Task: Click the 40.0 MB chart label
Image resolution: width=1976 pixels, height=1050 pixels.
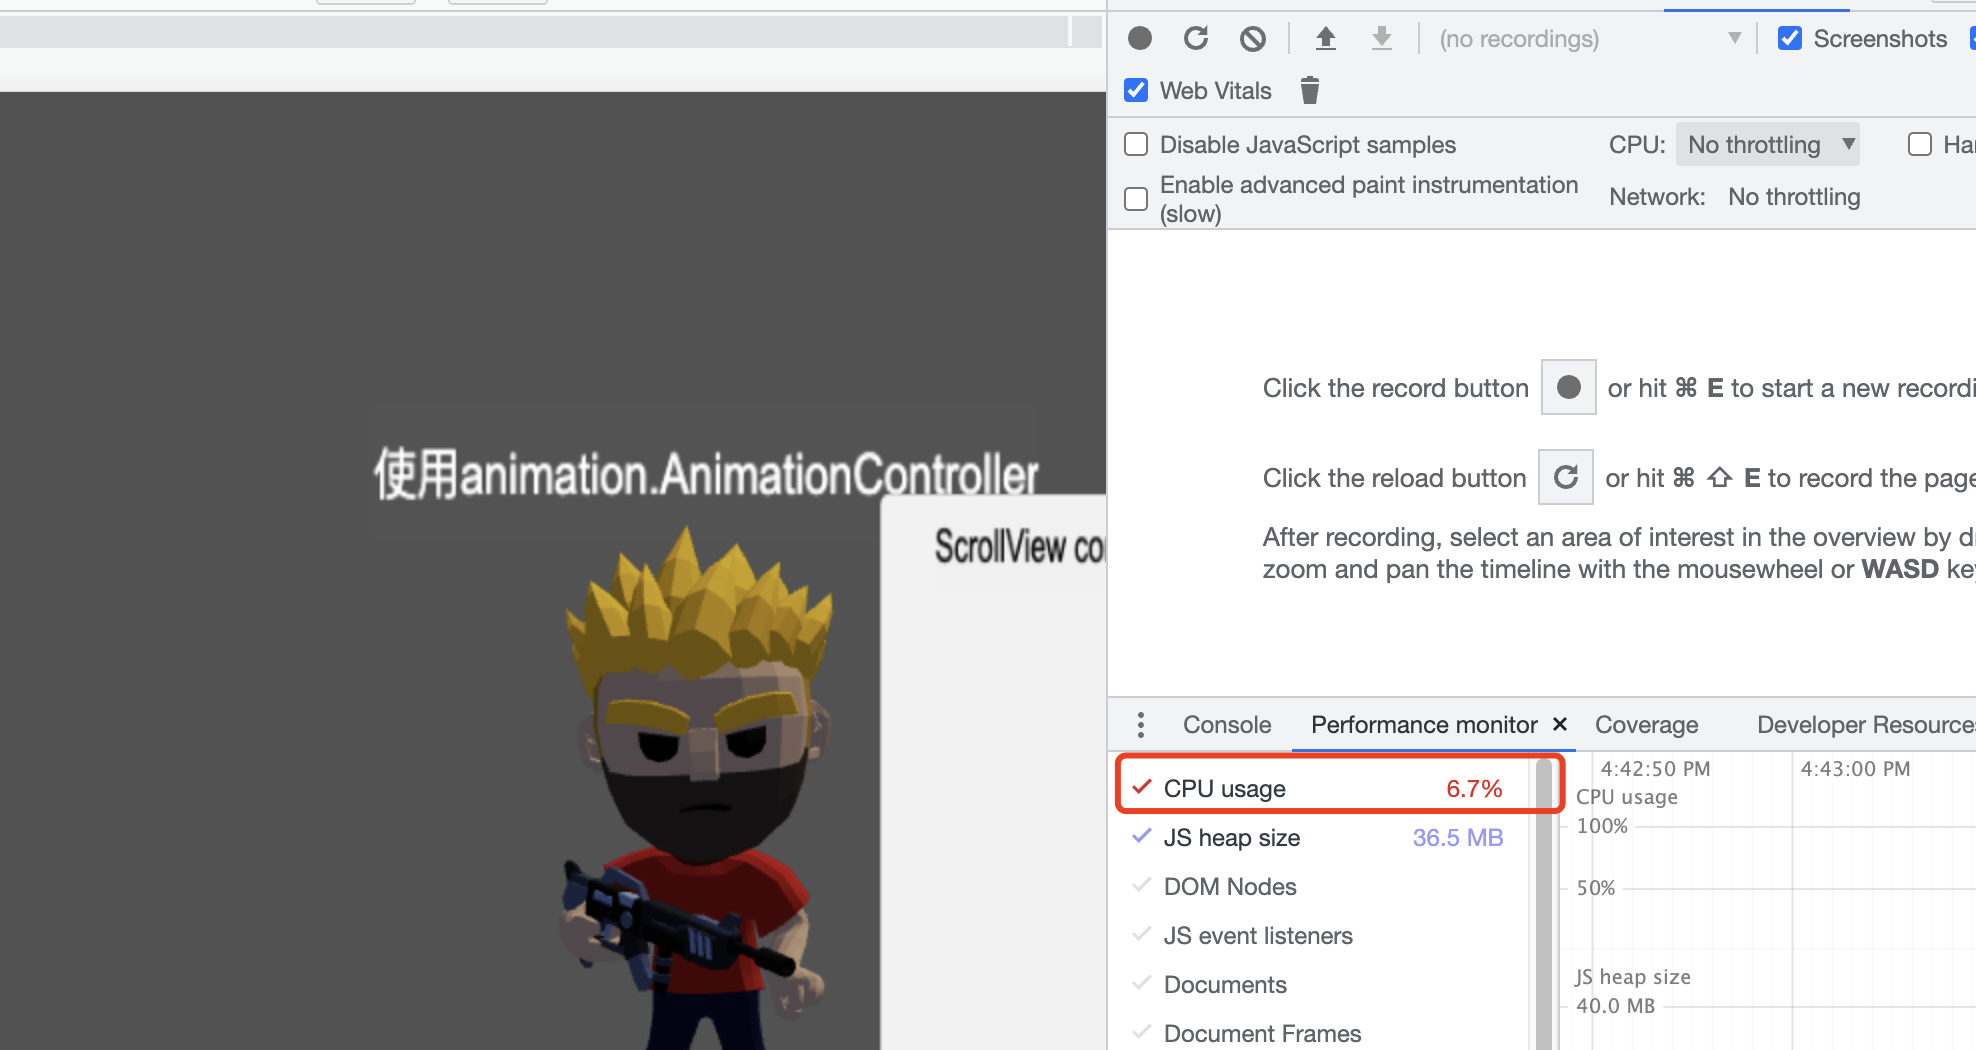Action: 1616,1006
